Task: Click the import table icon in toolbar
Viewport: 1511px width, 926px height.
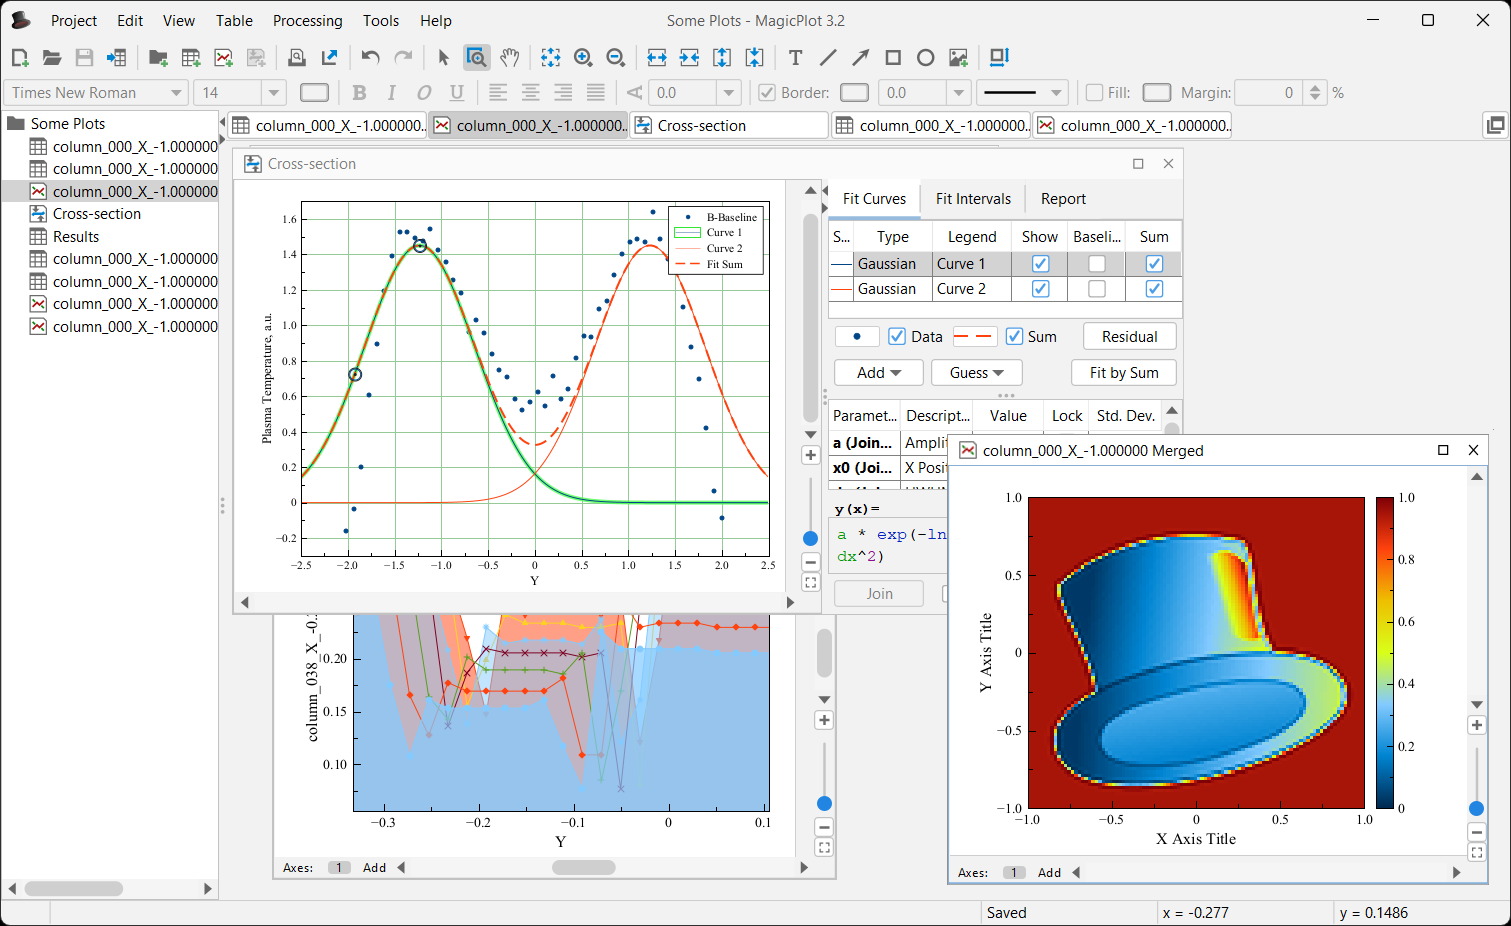Action: point(117,58)
